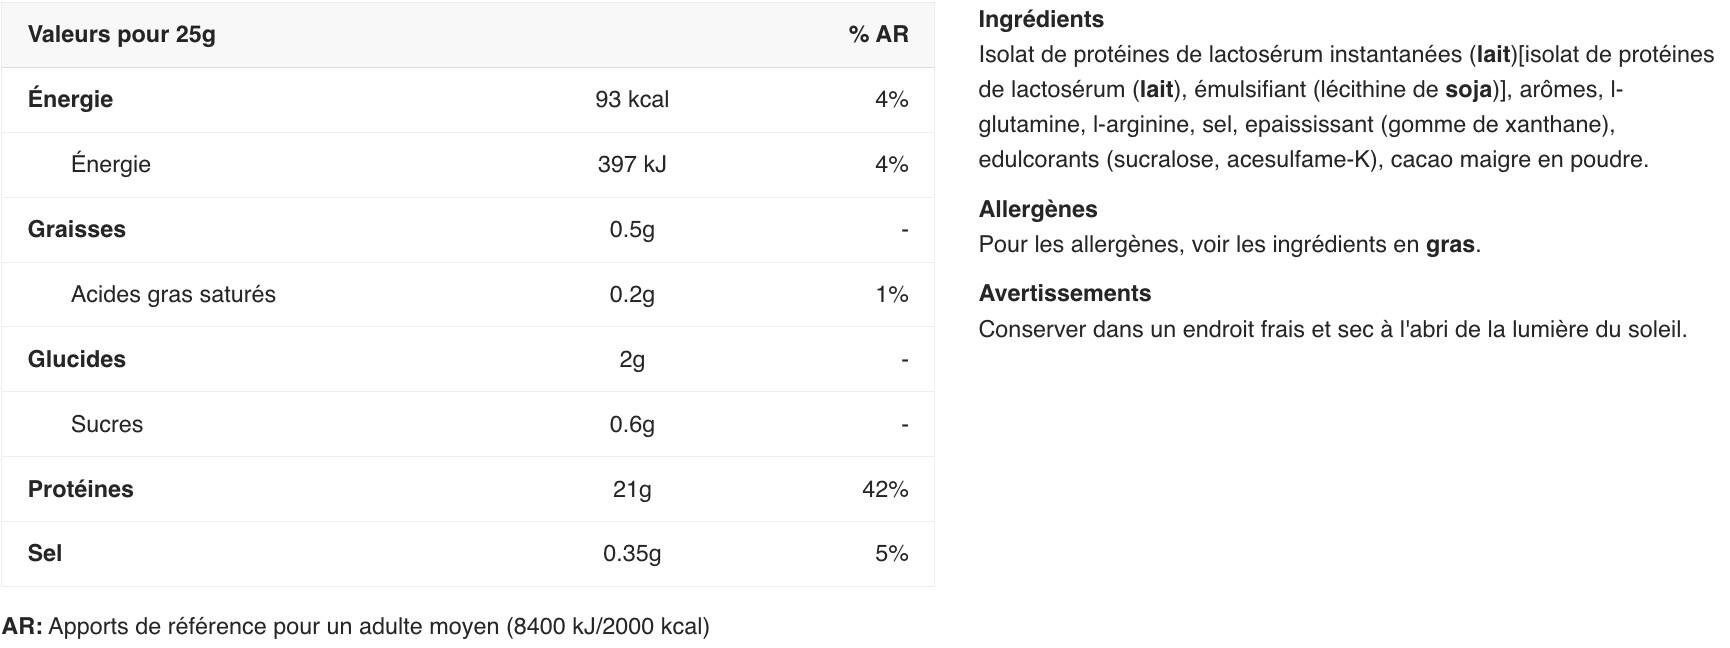Click the 93 kcal energy value

coord(632,99)
